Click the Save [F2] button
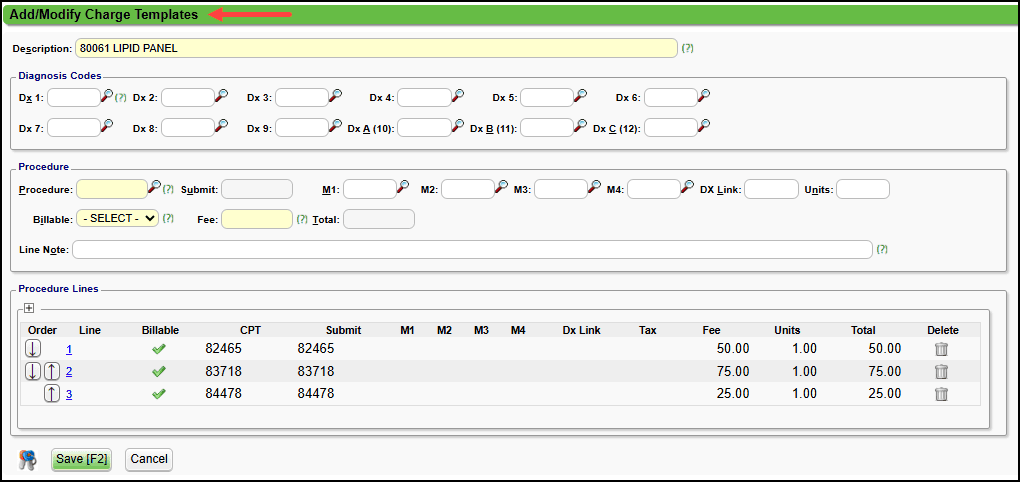This screenshot has width=1020, height=482. pyautogui.click(x=81, y=459)
